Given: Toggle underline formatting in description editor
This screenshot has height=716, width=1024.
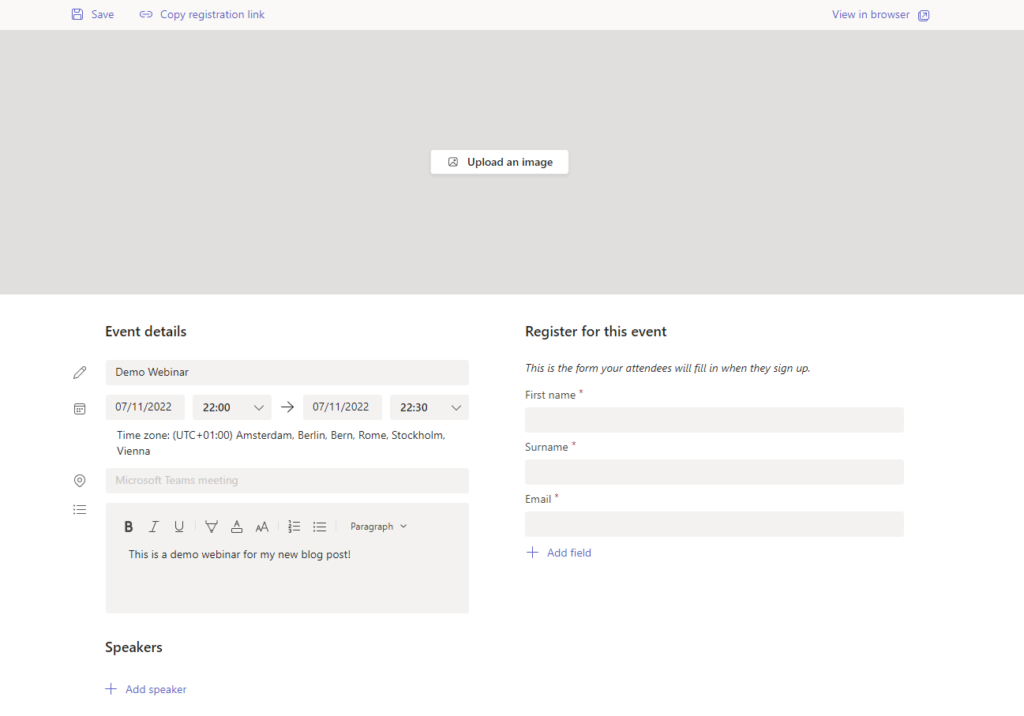Looking at the screenshot, I should [179, 527].
